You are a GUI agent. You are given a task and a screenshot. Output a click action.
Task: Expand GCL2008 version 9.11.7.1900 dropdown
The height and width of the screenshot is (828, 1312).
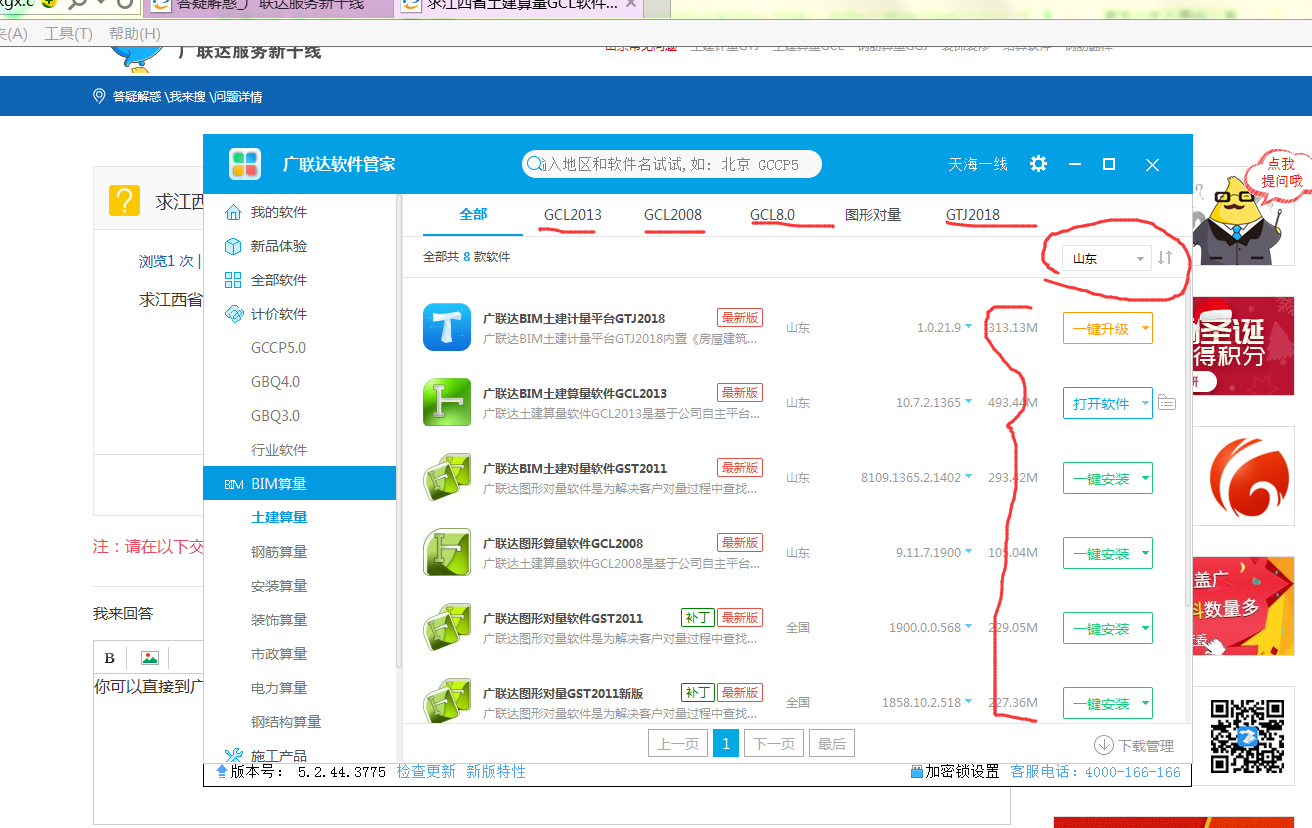(968, 553)
